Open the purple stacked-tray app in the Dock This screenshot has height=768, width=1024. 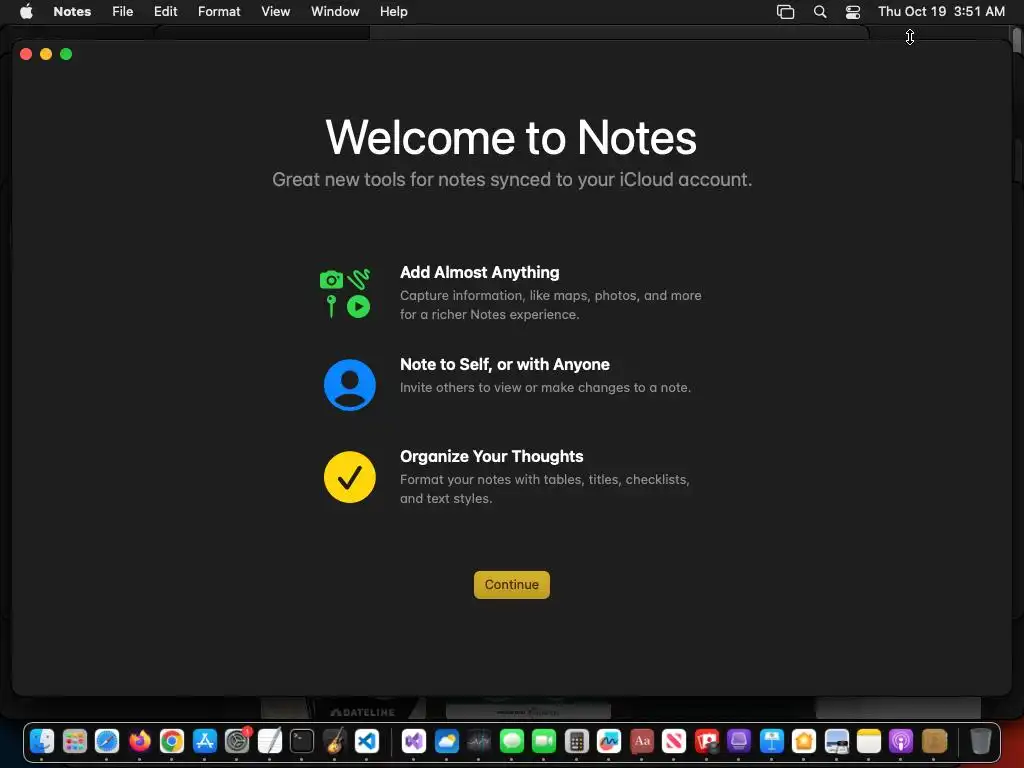(739, 741)
